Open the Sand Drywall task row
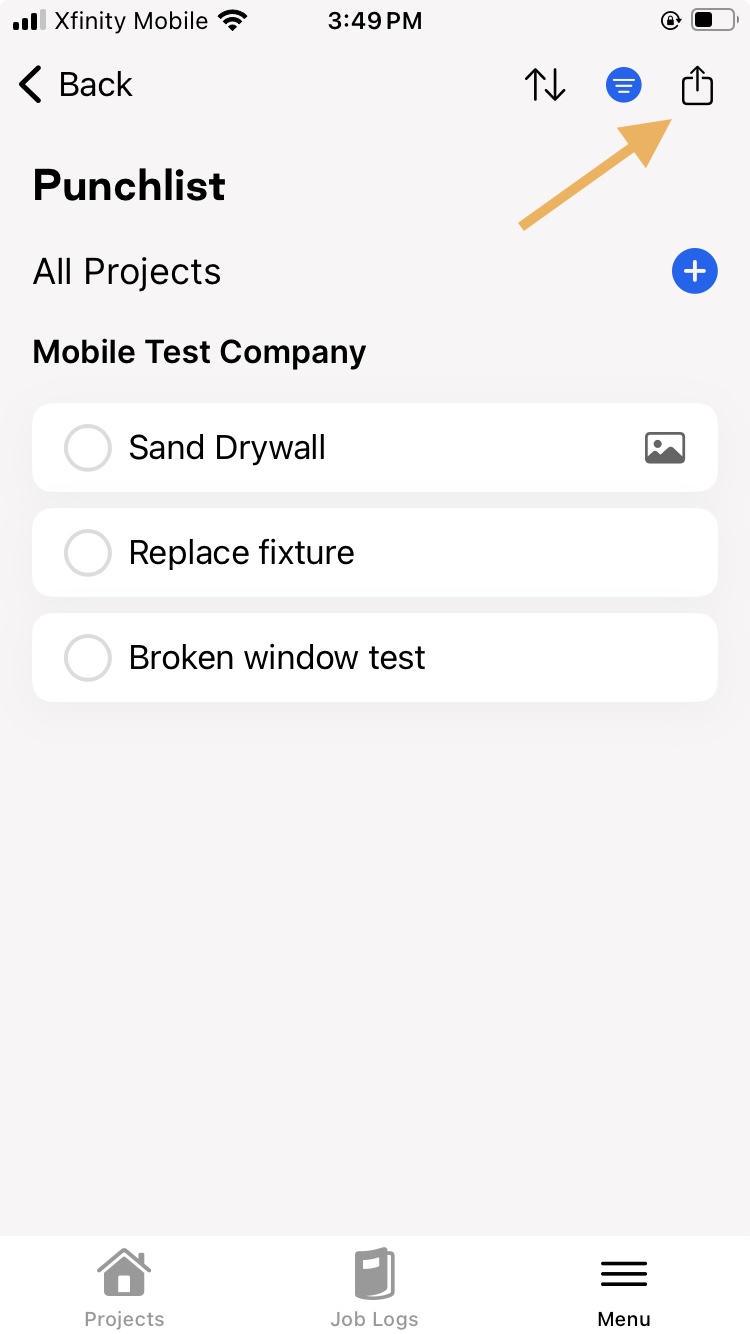Image resolution: width=750 pixels, height=1334 pixels. [375, 448]
